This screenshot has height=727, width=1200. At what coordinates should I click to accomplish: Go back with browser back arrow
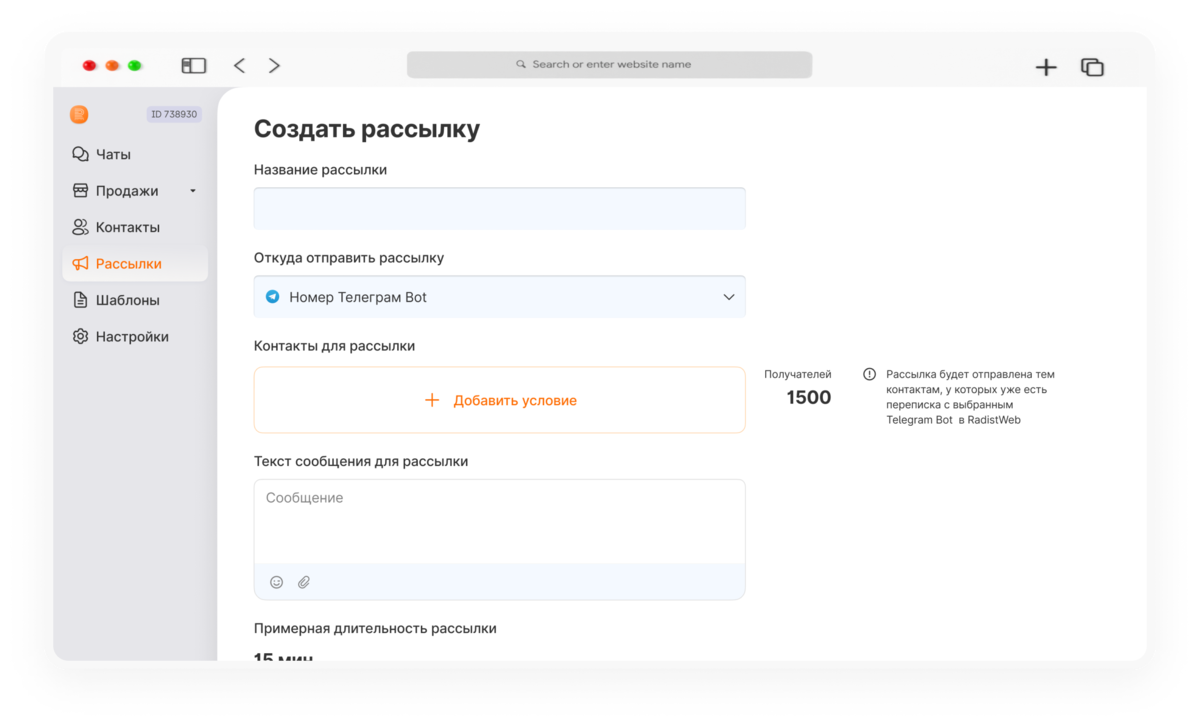[239, 66]
